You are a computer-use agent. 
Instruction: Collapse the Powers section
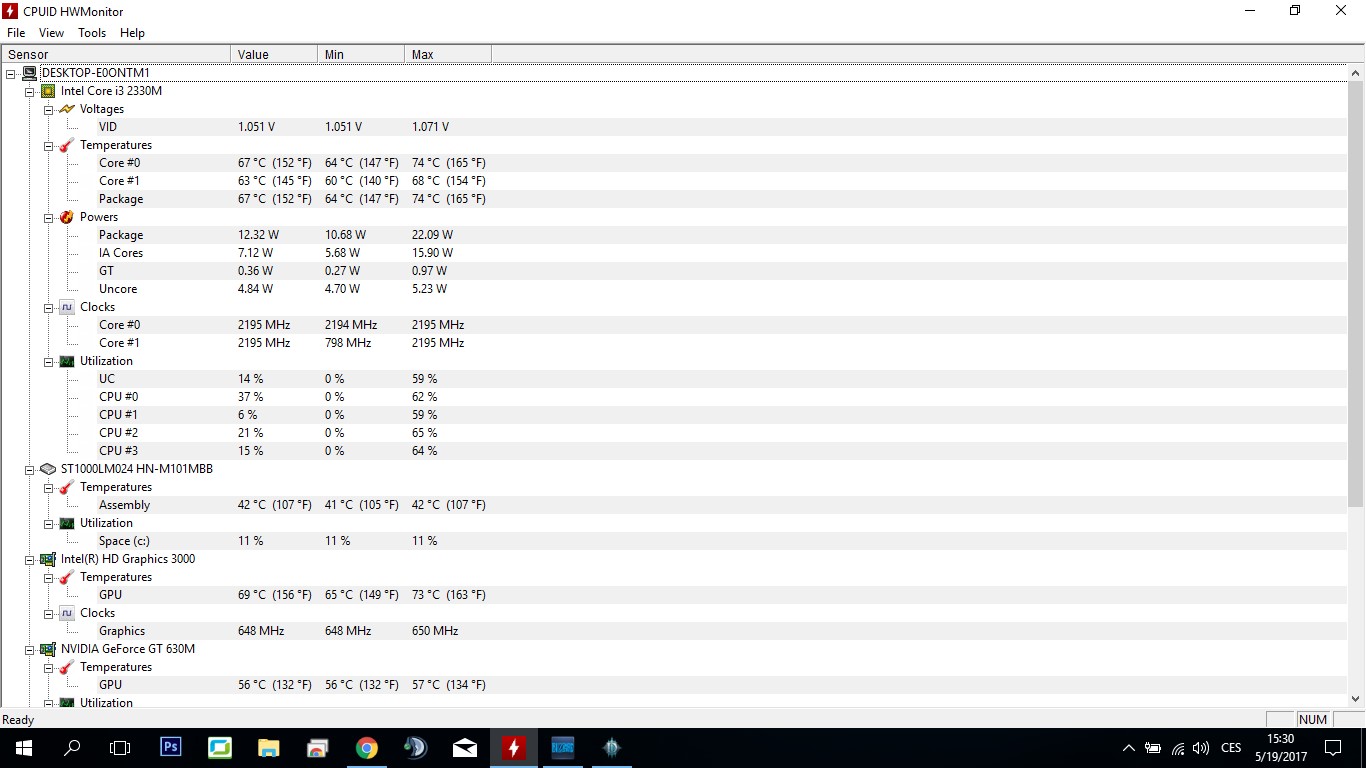48,217
